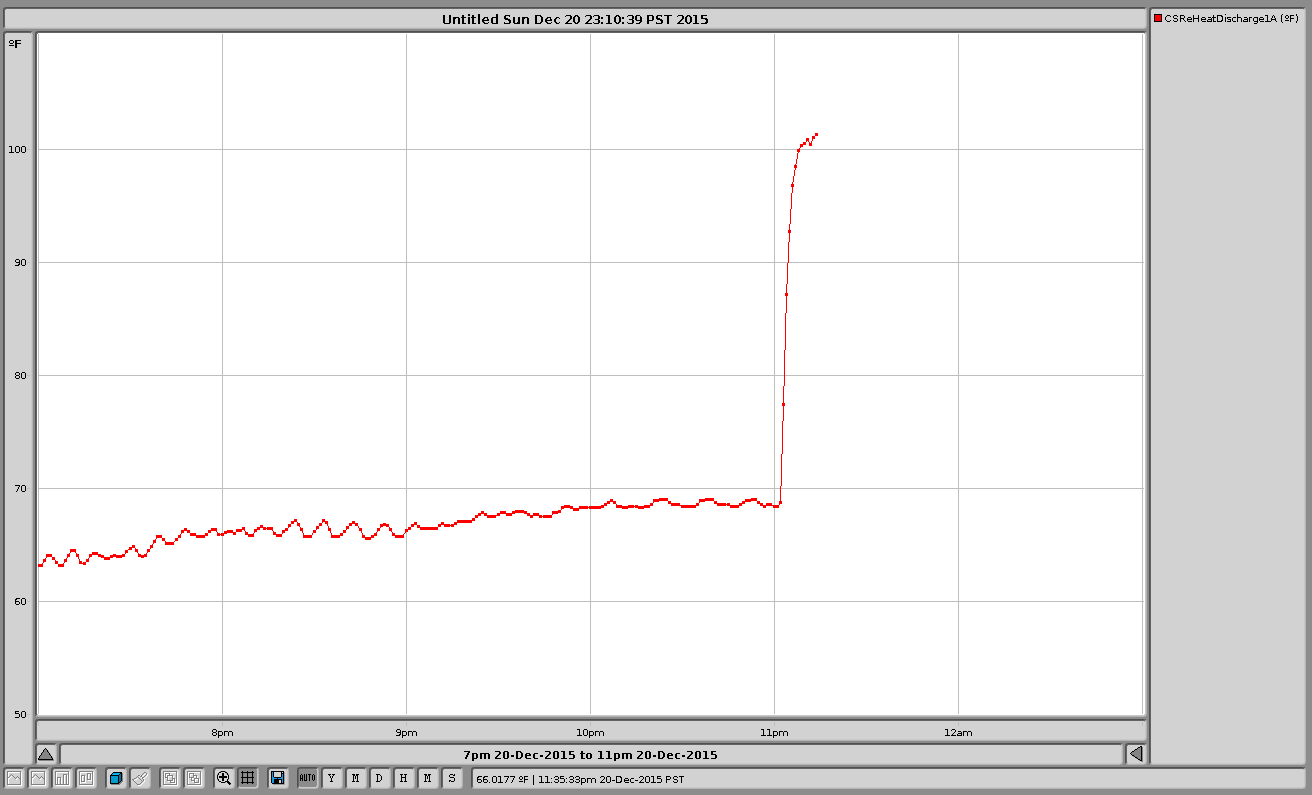1312x795 pixels.
Task: Set time range to D (day)
Action: [380, 778]
